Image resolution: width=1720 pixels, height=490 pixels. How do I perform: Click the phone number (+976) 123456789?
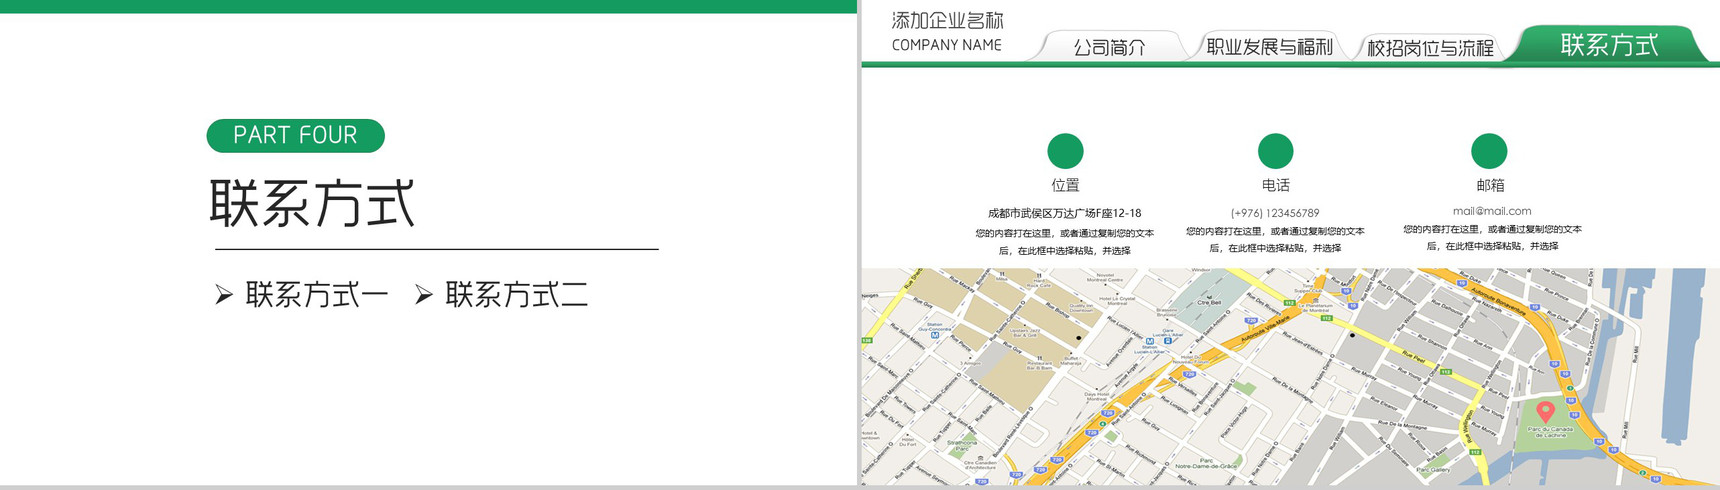(x=1275, y=213)
